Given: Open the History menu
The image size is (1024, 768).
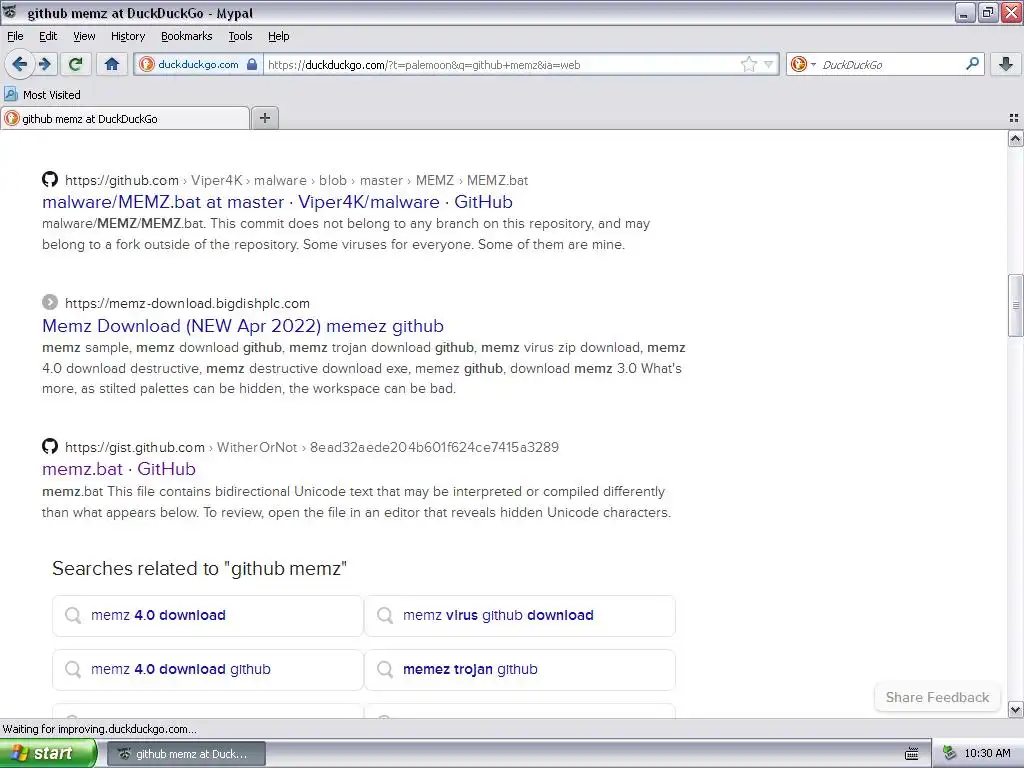Looking at the screenshot, I should [x=128, y=36].
